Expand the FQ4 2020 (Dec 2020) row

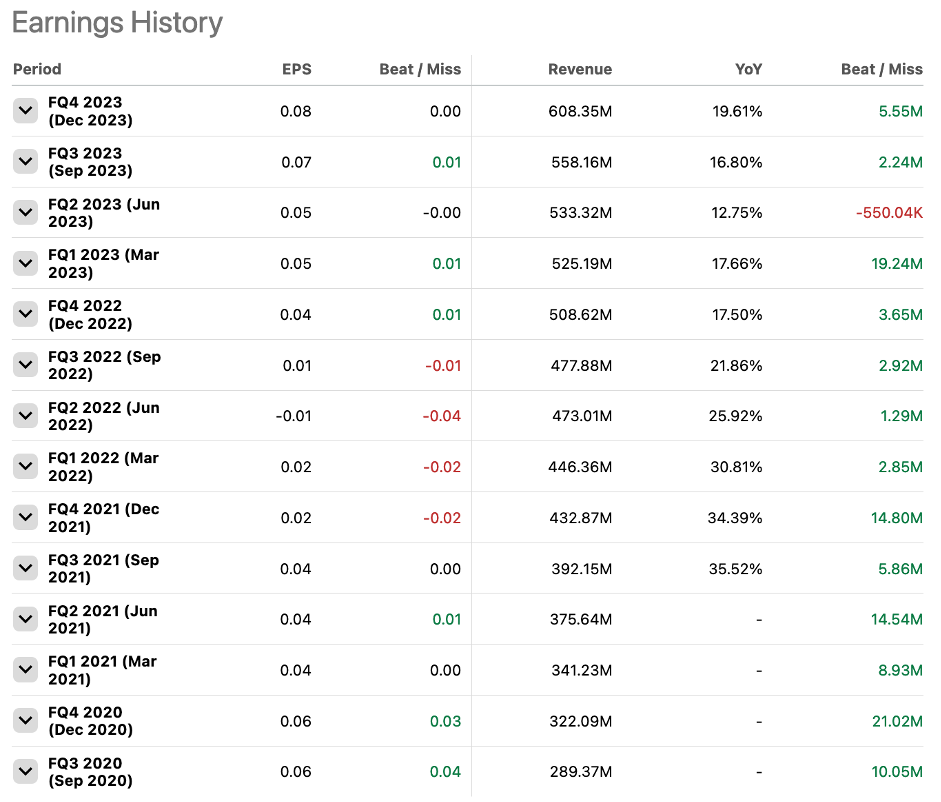click(25, 721)
